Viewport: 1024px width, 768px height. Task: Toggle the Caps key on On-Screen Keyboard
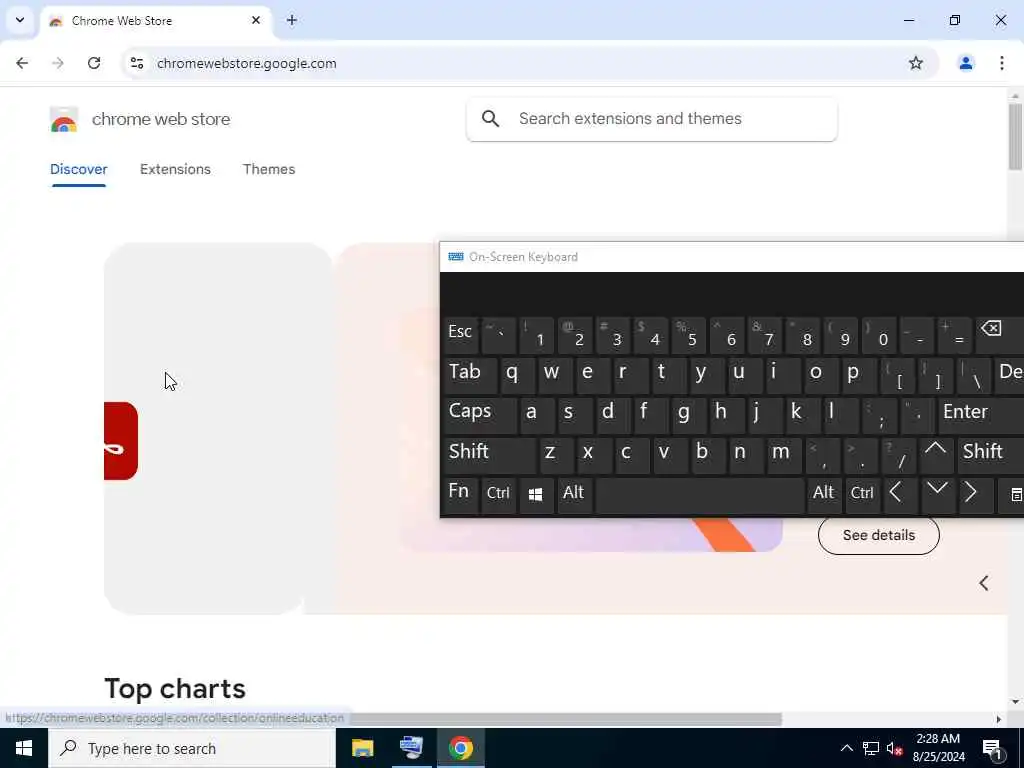pos(479,414)
